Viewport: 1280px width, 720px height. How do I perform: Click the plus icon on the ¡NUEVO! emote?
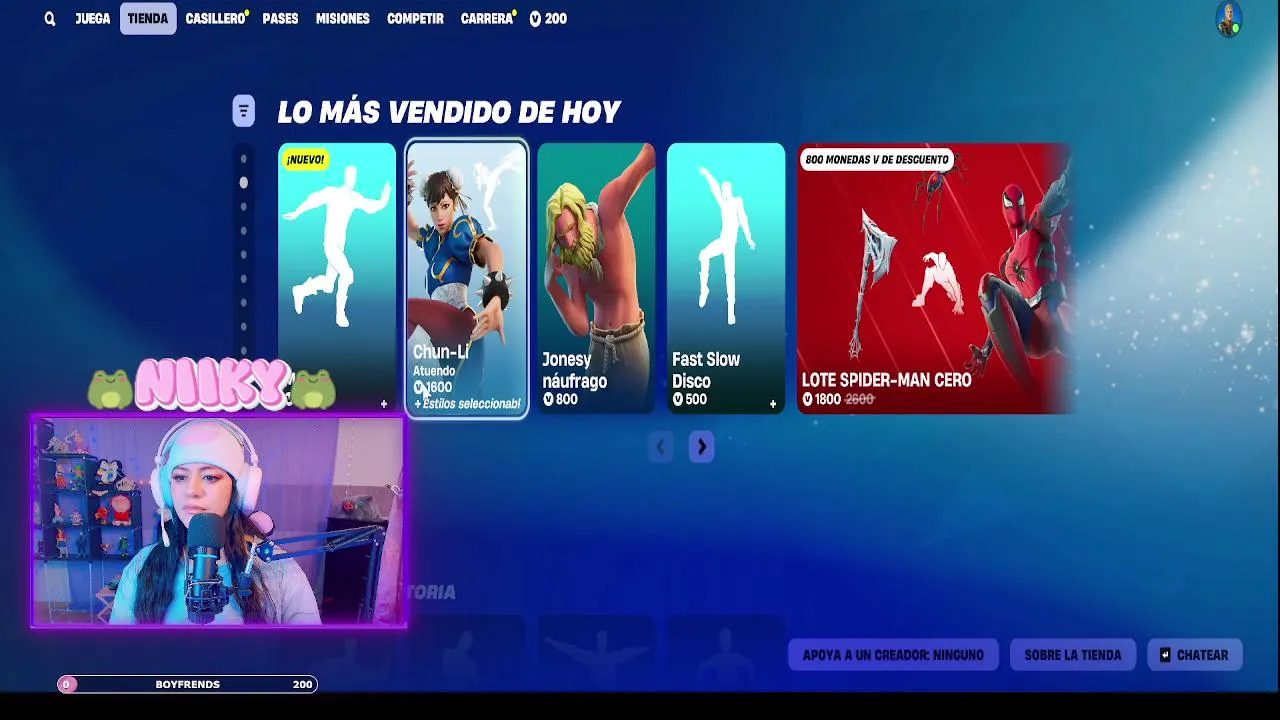tap(384, 404)
